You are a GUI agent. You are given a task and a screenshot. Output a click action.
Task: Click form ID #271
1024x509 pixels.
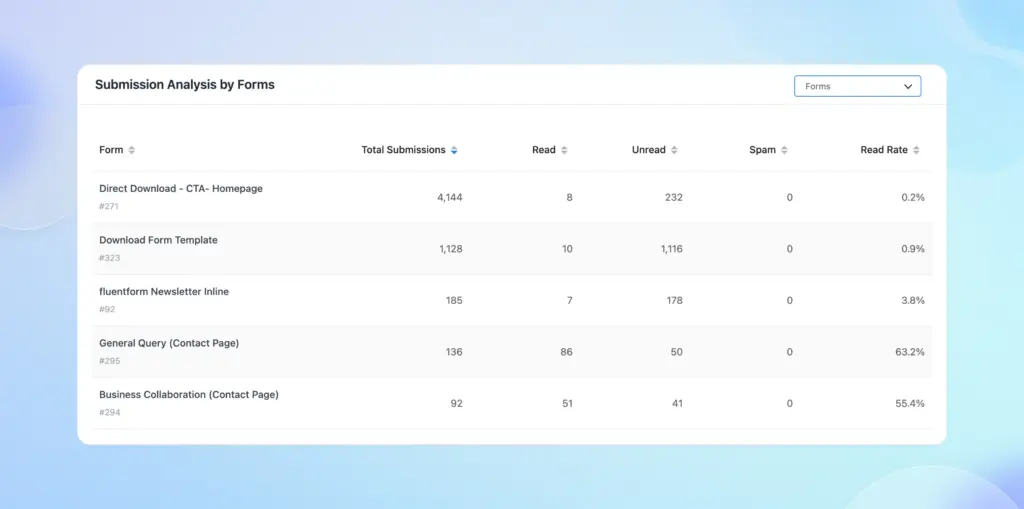coord(109,206)
